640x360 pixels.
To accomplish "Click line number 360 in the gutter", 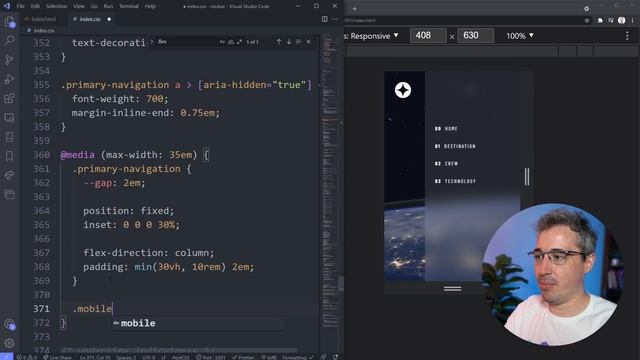I will click(41, 155).
